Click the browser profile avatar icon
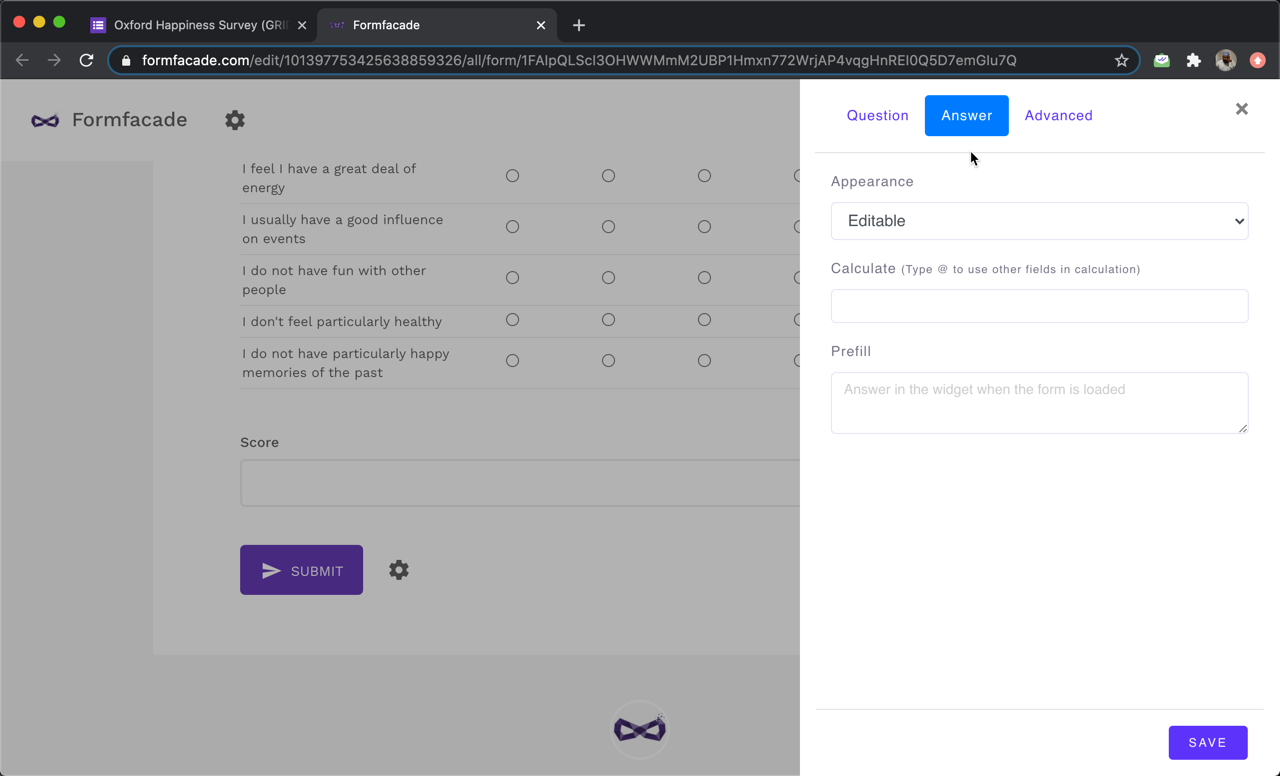Screen dimensions: 1280x776 (x=1225, y=60)
